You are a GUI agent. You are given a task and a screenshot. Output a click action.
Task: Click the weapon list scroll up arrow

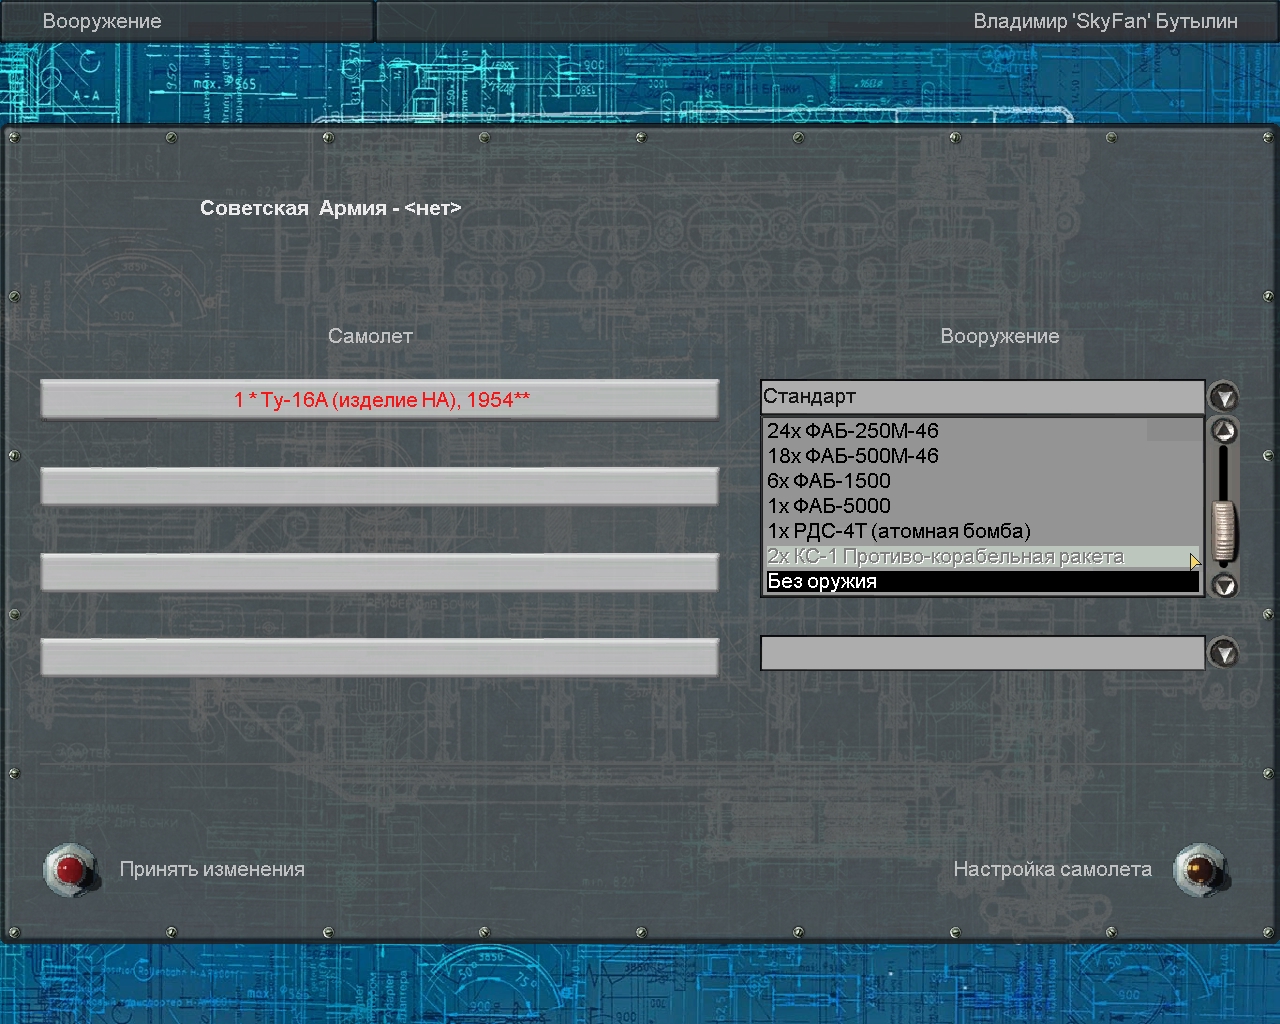coord(1224,431)
